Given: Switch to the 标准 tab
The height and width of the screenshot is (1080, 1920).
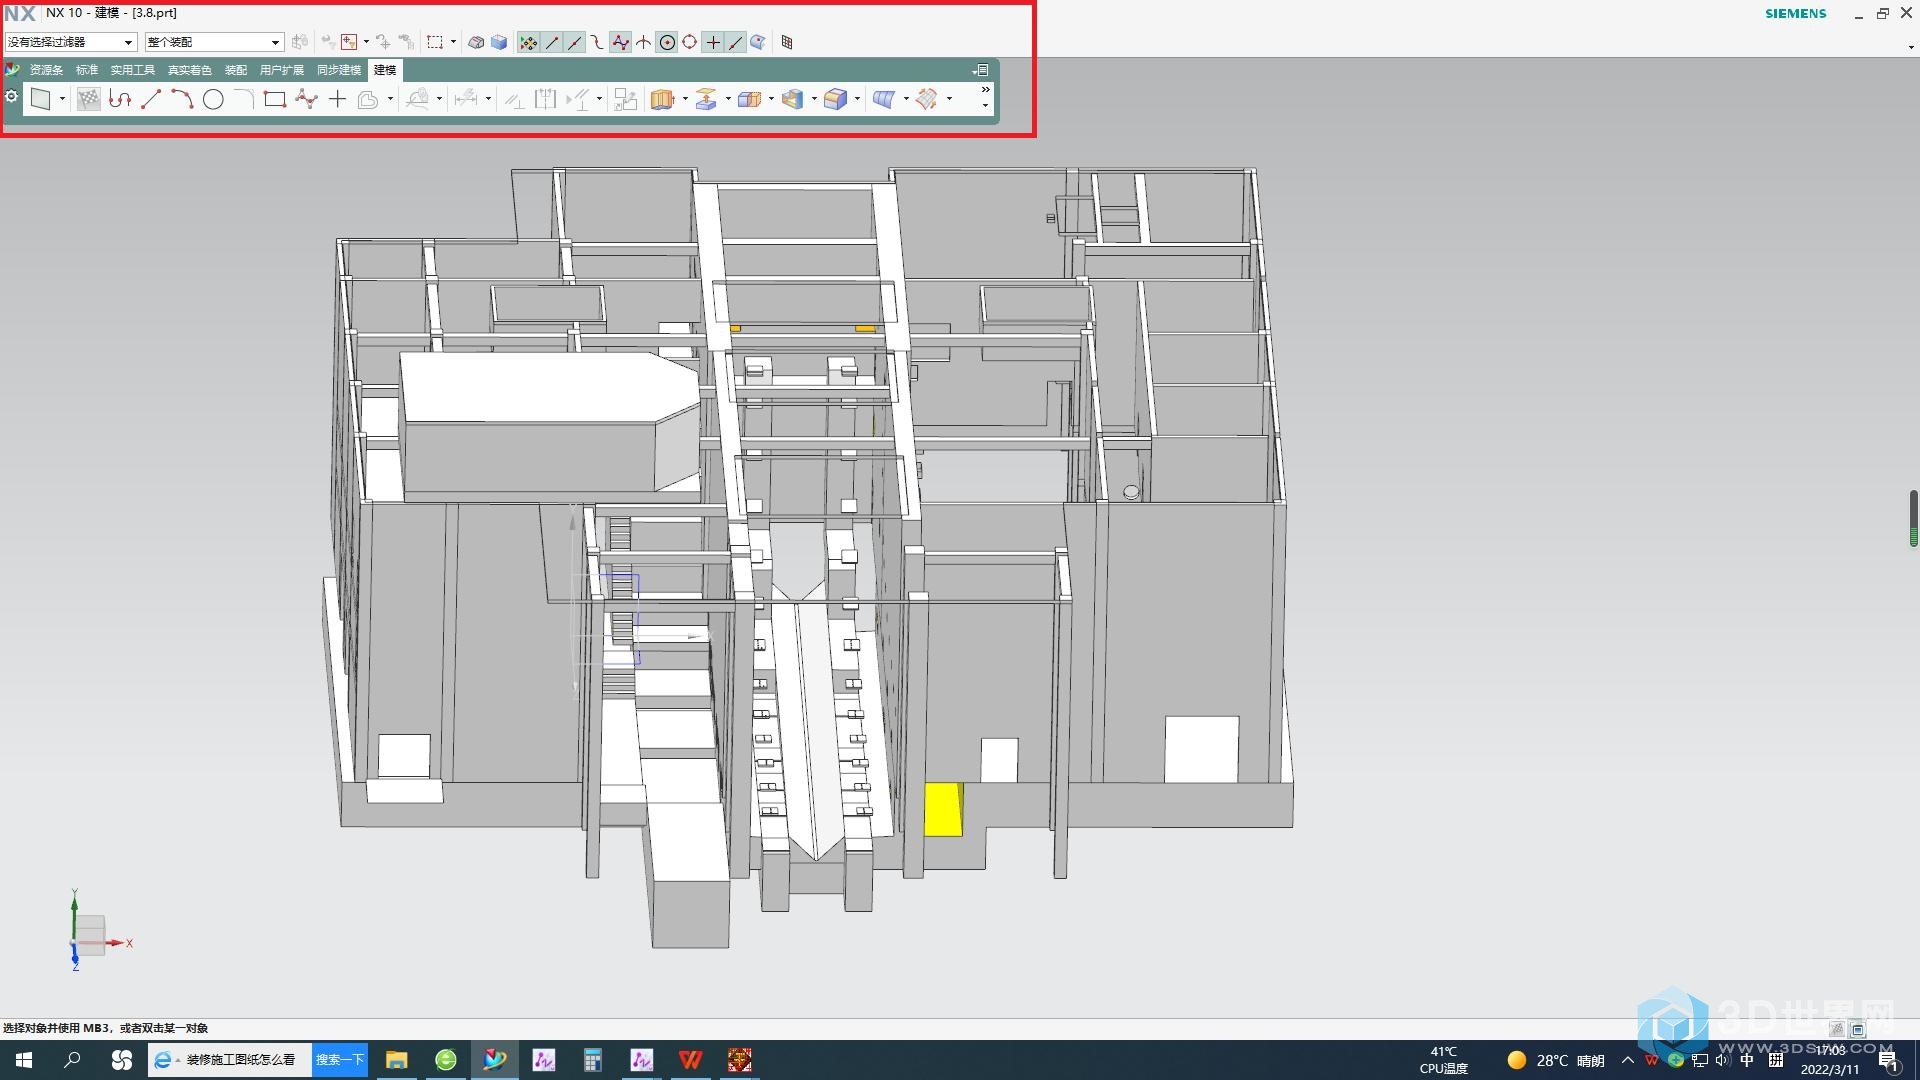Looking at the screenshot, I should [x=87, y=70].
